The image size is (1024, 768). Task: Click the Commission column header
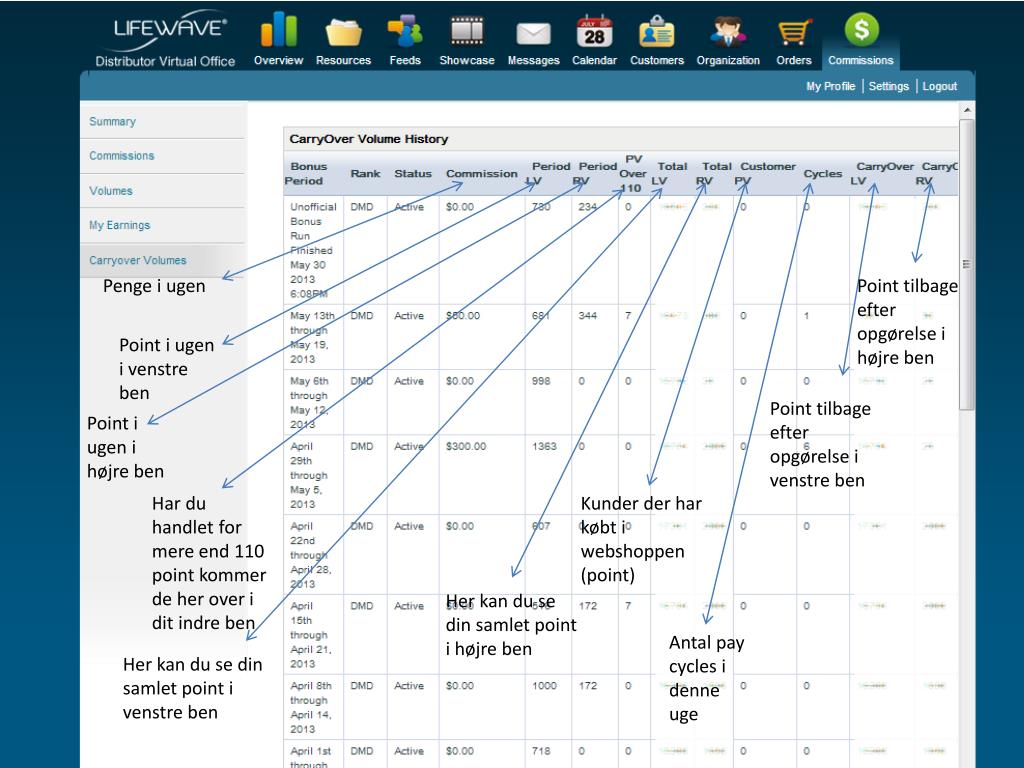pos(482,174)
